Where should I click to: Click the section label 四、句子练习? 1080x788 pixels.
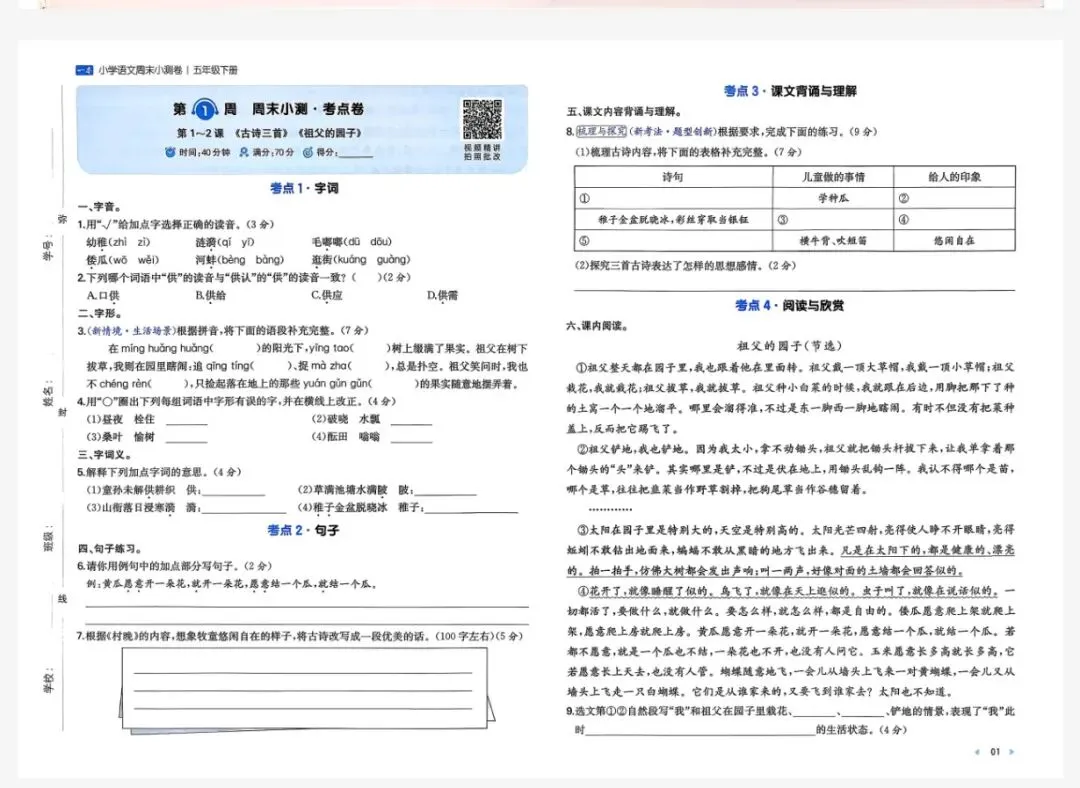click(110, 549)
